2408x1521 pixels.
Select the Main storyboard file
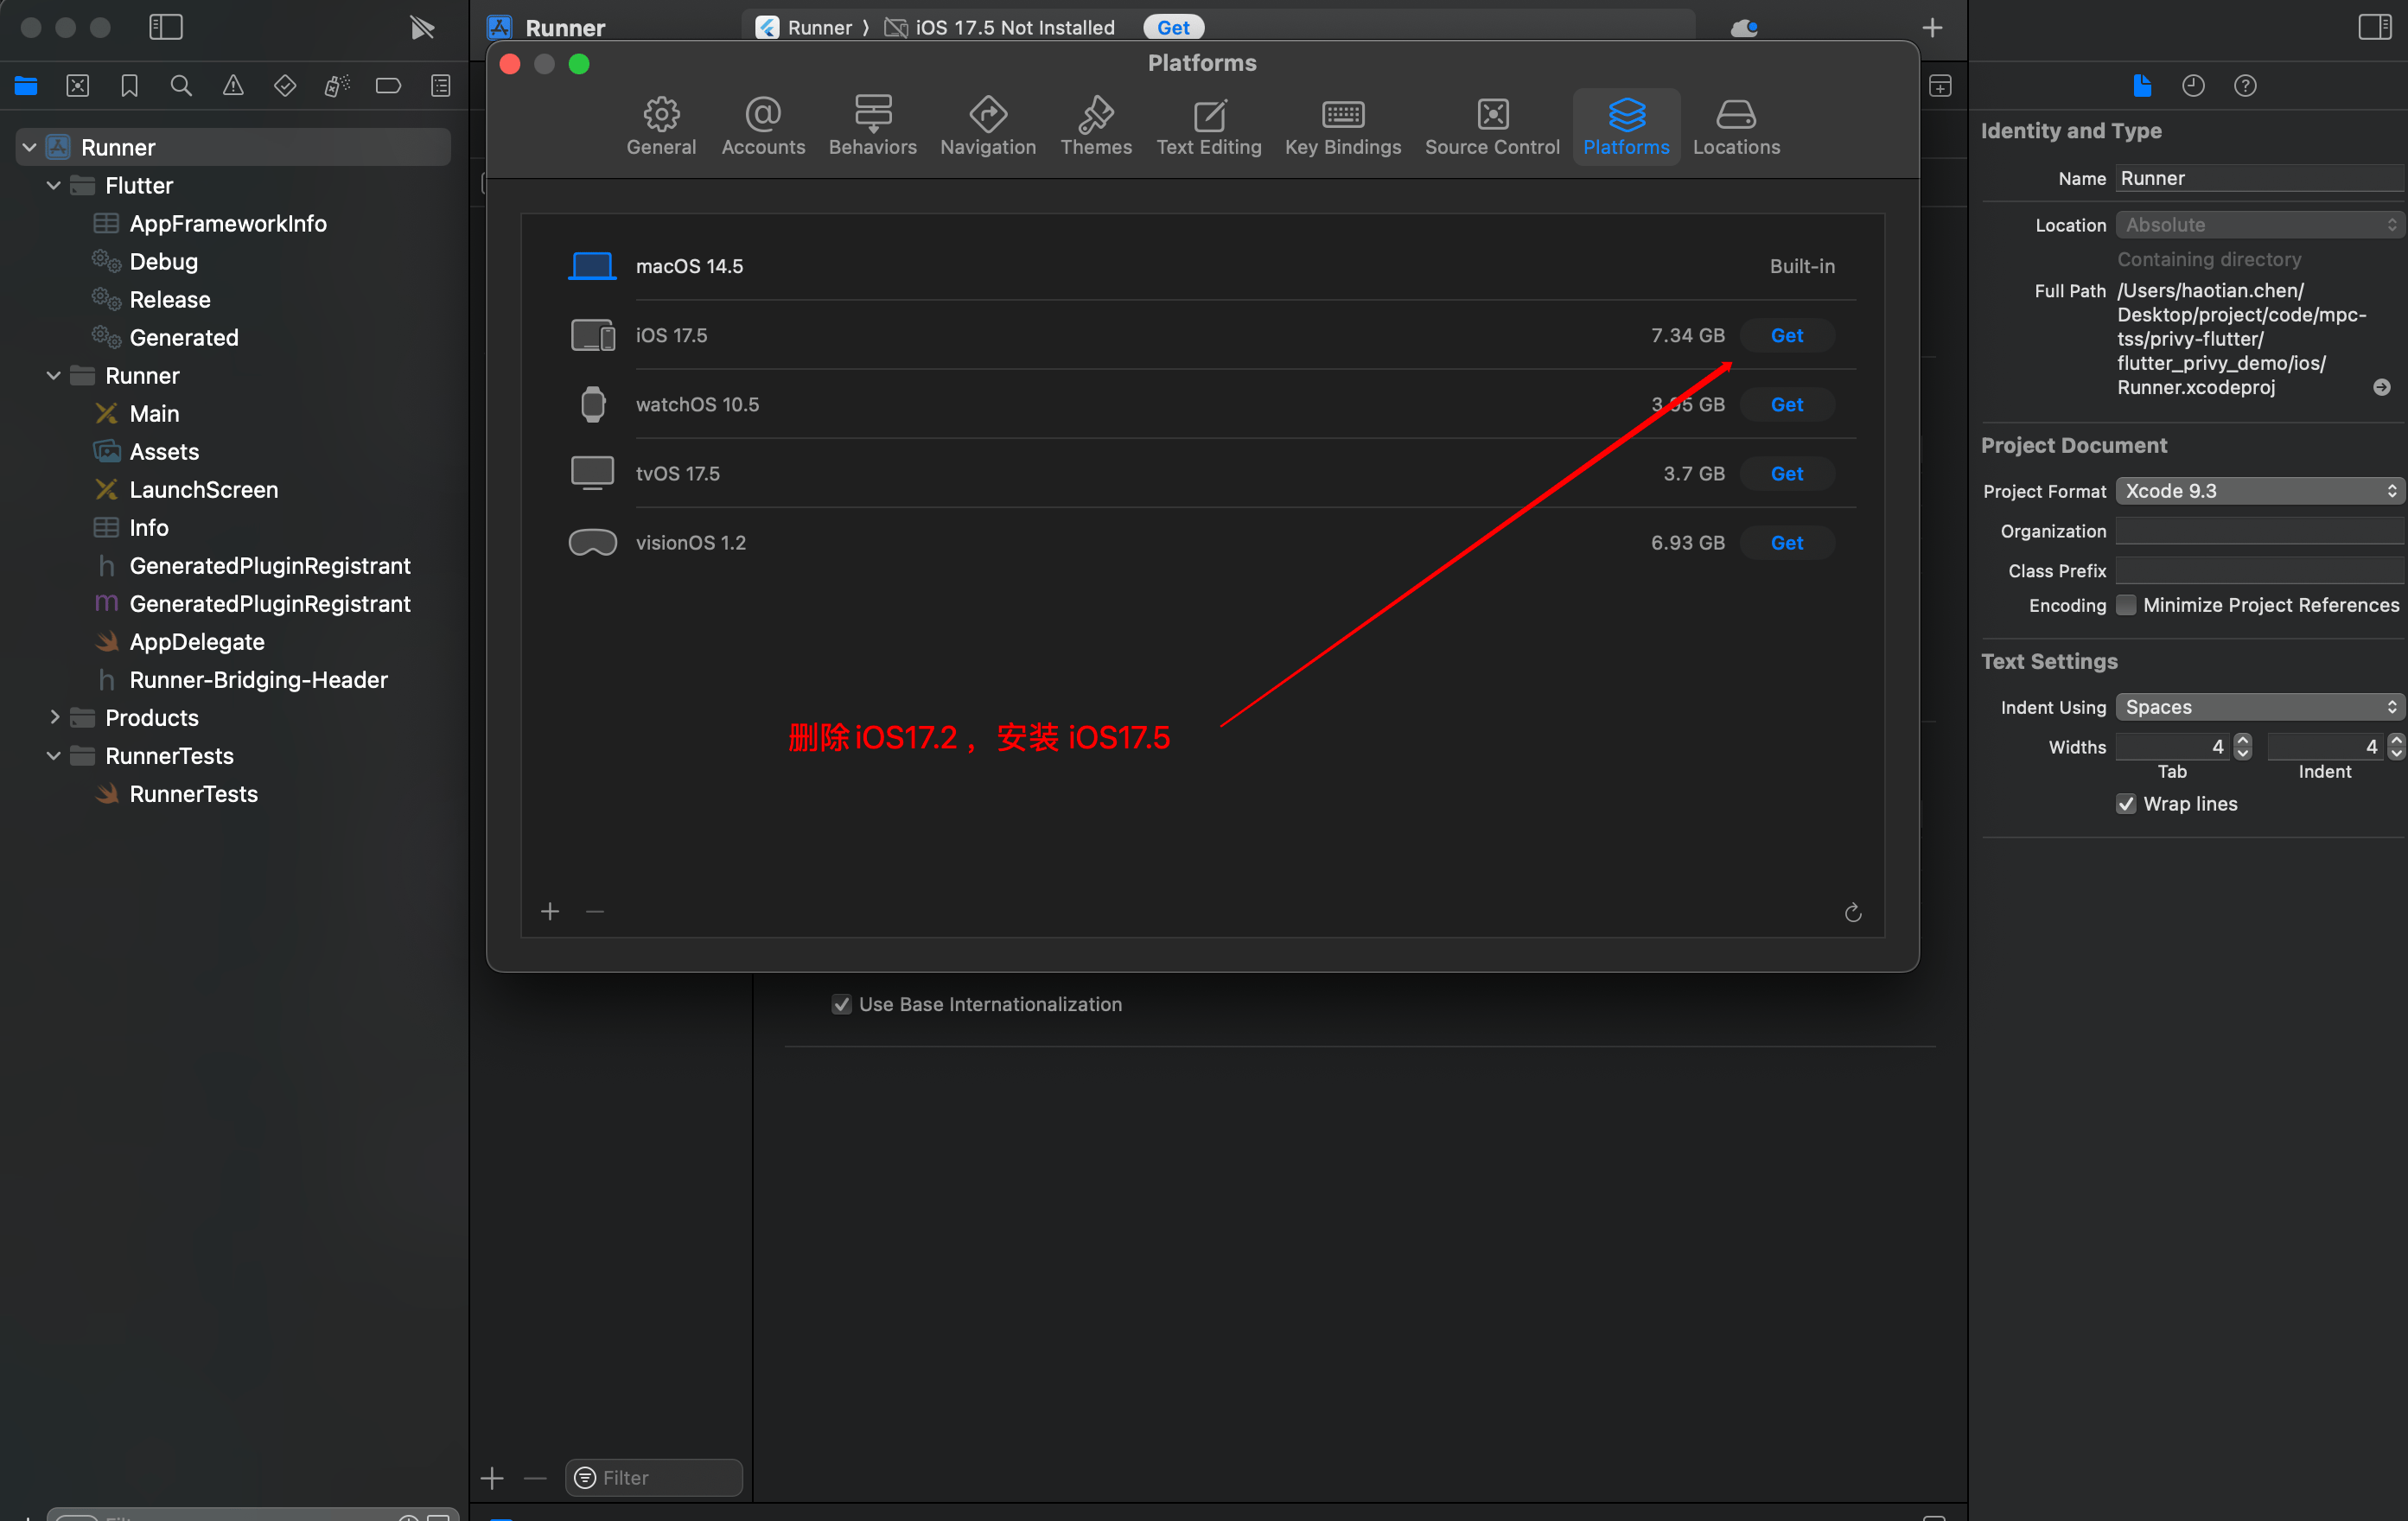[154, 413]
